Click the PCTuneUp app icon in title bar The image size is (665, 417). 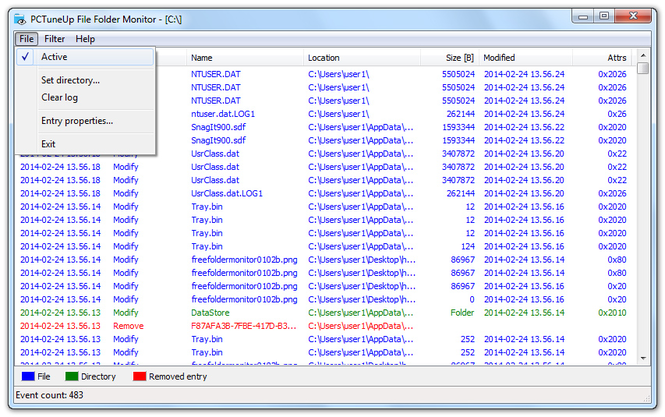(x=20, y=20)
